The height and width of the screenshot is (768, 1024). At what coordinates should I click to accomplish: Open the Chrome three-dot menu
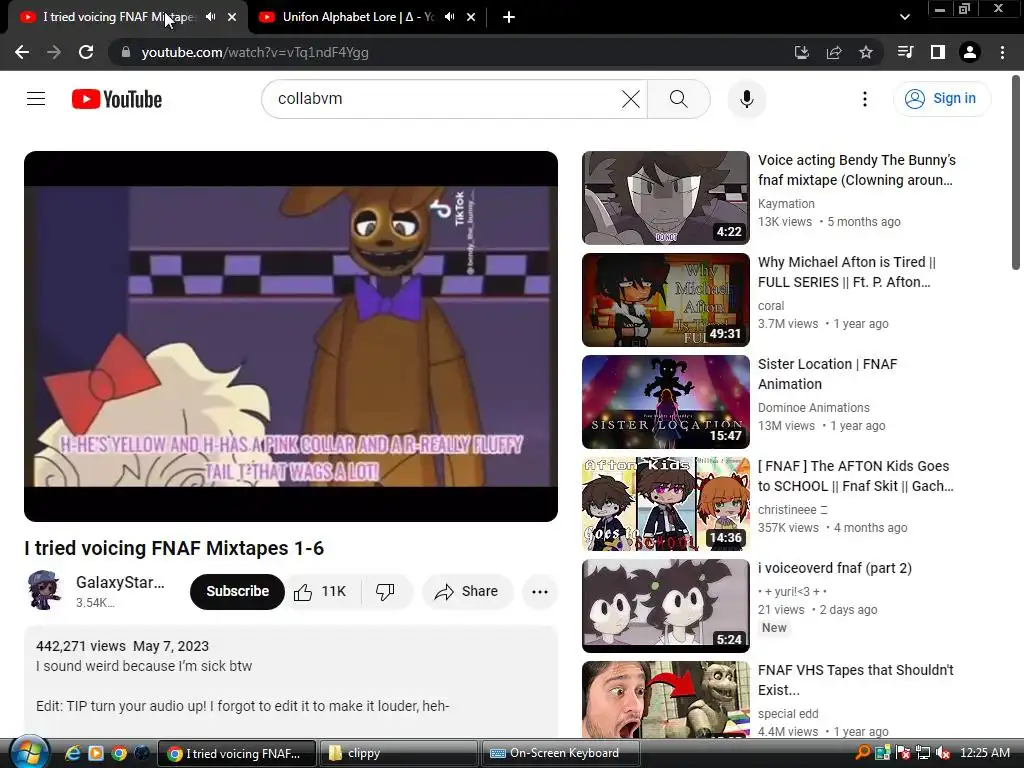(1002, 52)
